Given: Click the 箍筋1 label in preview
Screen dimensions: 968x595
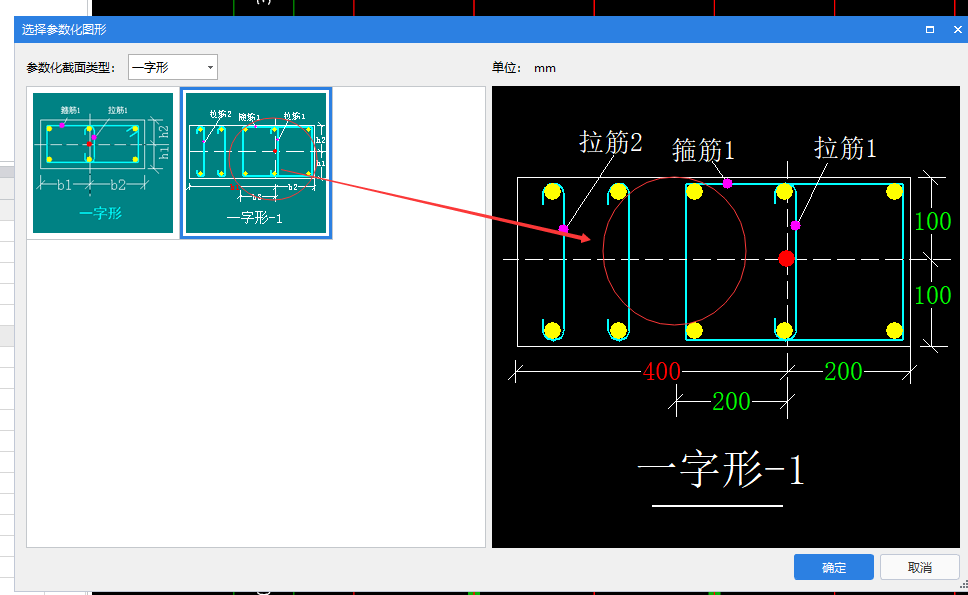Looking at the screenshot, I should pyautogui.click(x=703, y=150).
